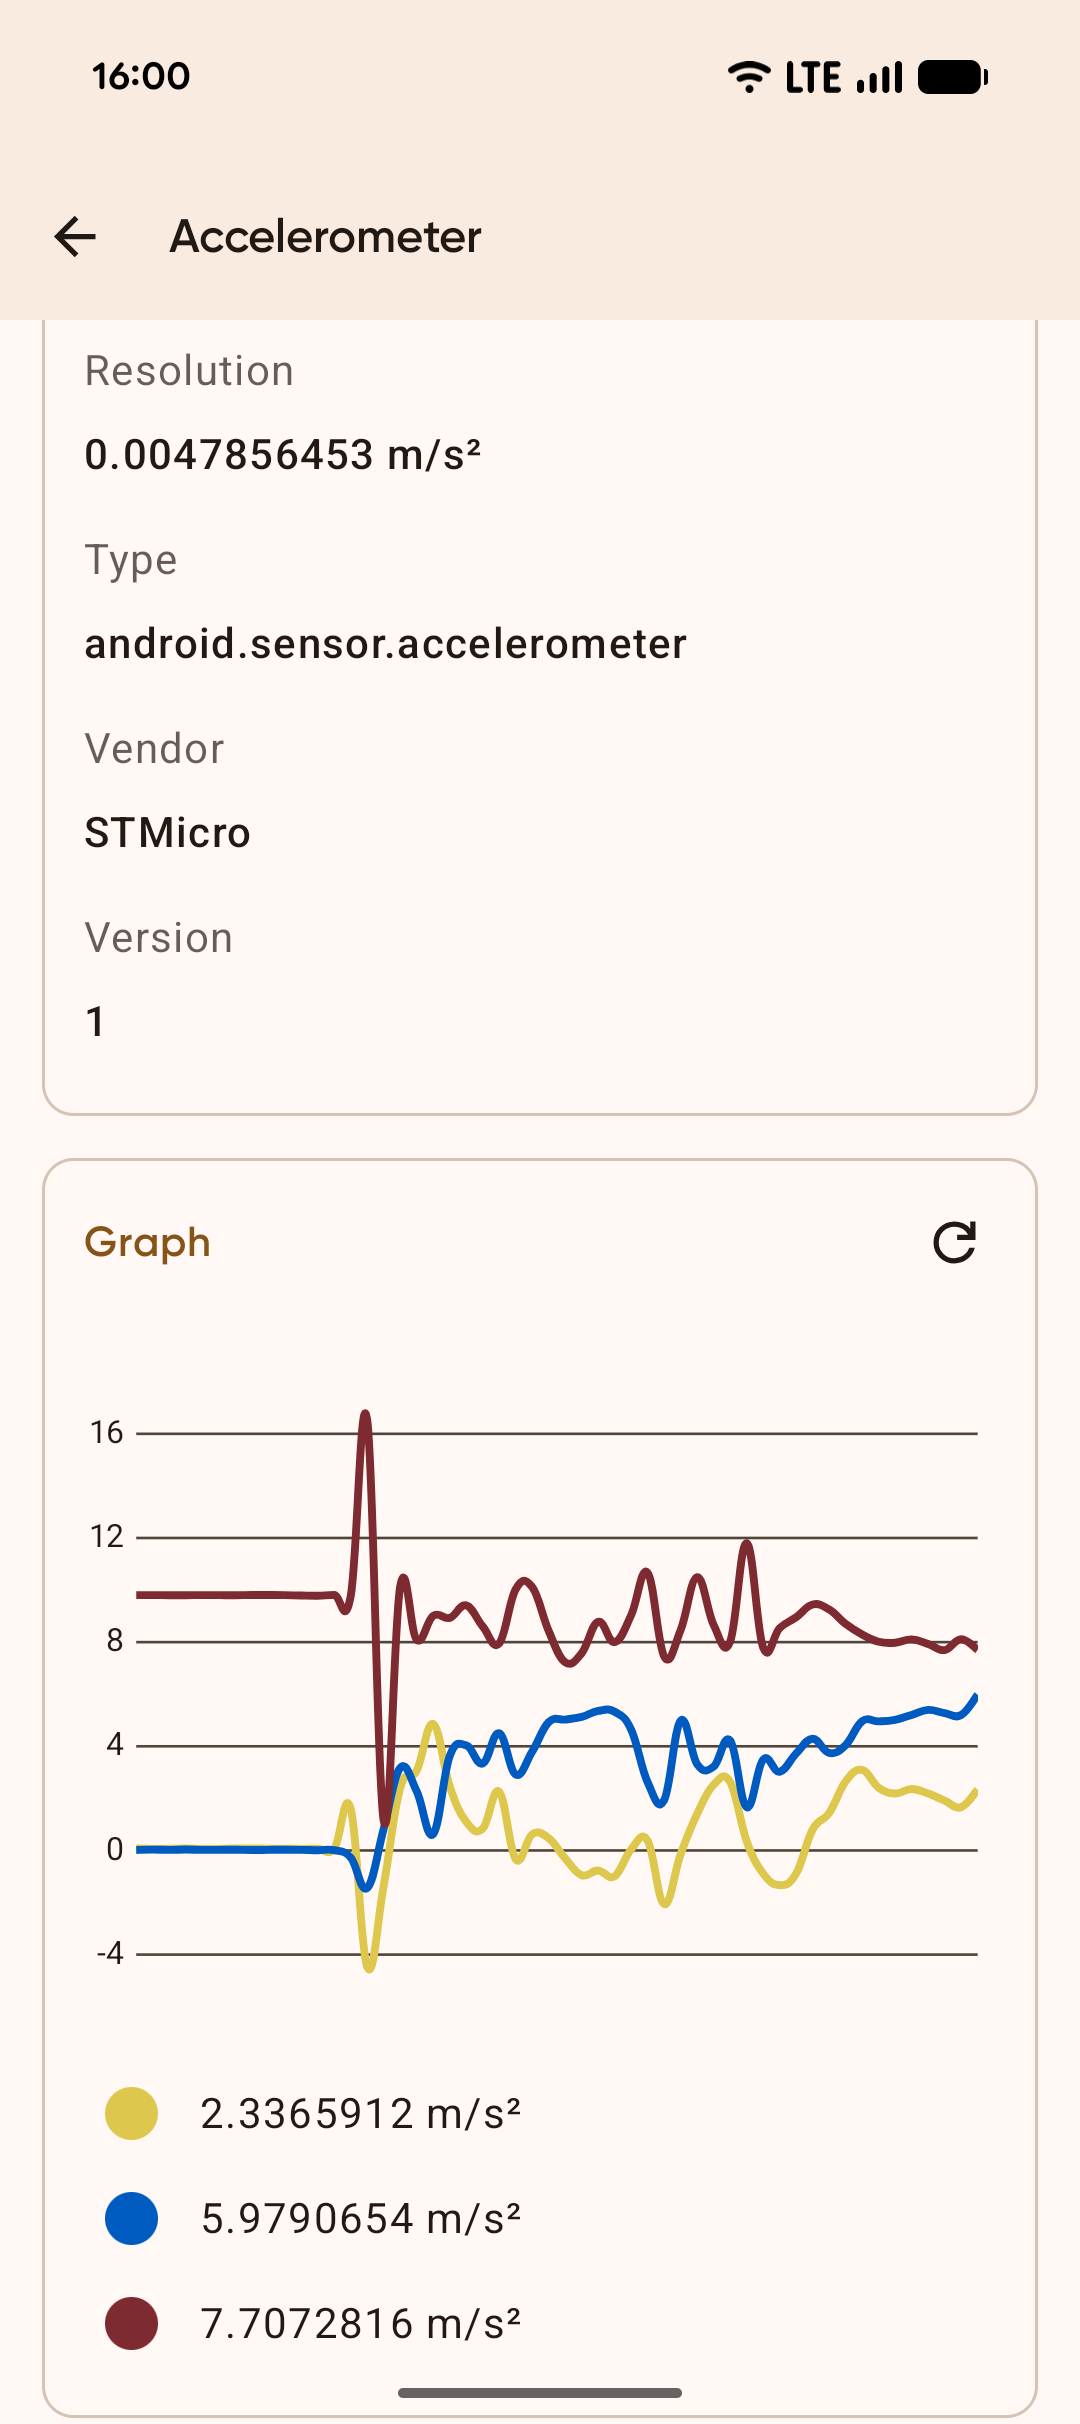Image resolution: width=1080 pixels, height=2424 pixels.
Task: Tap the 7.7072816 m/s² reading
Action: [360, 2323]
